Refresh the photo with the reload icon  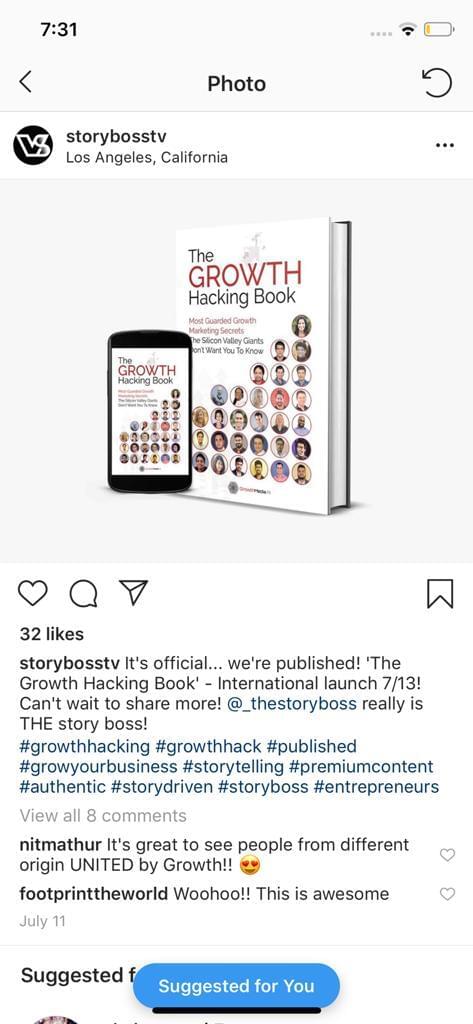tap(438, 83)
